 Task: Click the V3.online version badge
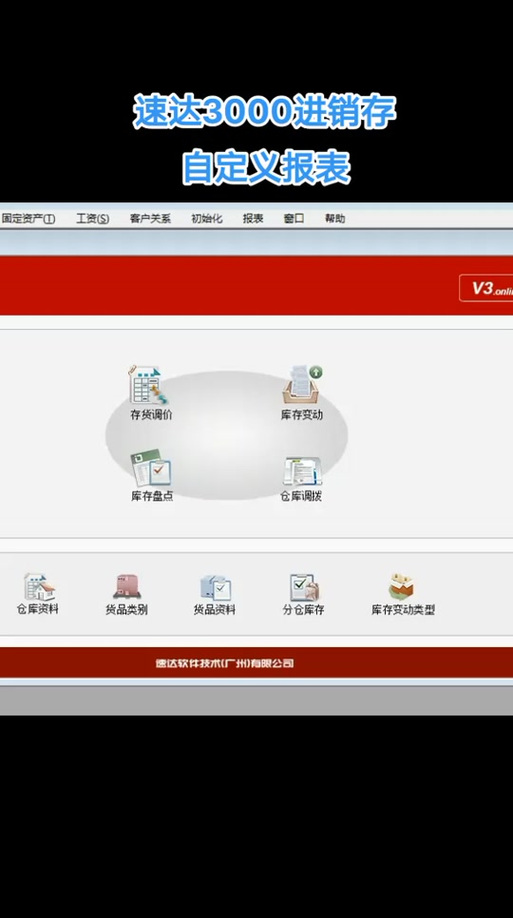coord(486,288)
